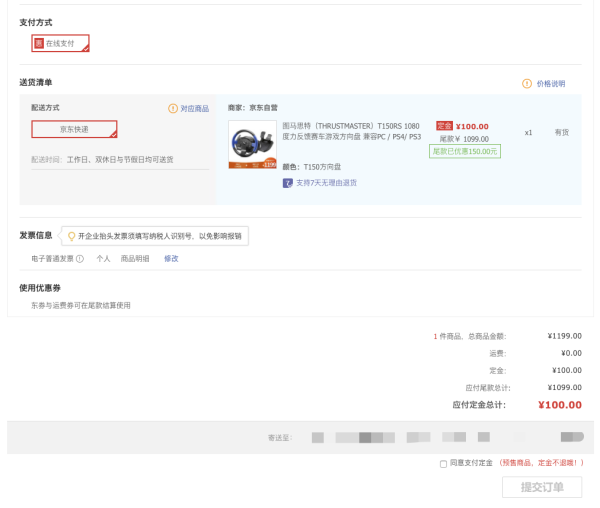This screenshot has height=508, width=600.
Task: Open 对应商品 link in delivery section
Action: point(195,109)
